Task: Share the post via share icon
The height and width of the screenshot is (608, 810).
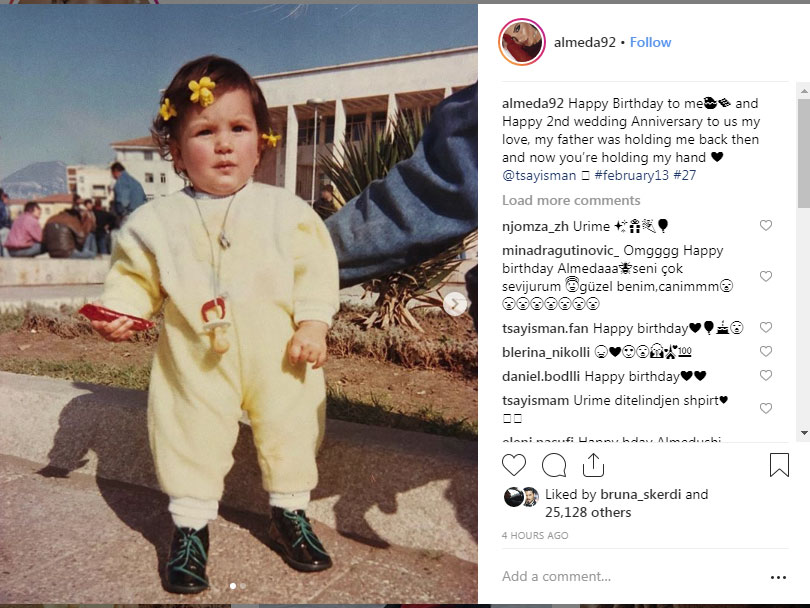Action: point(593,465)
